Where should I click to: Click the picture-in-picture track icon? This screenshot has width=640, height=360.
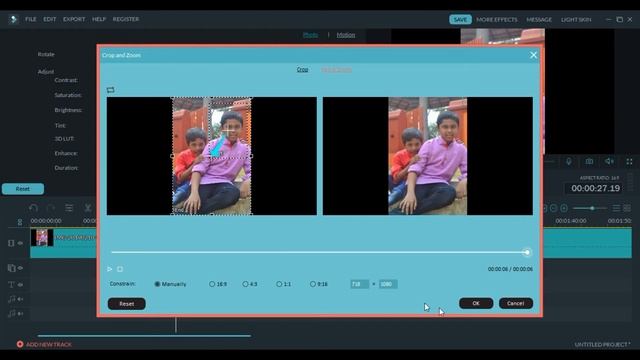click(11, 268)
